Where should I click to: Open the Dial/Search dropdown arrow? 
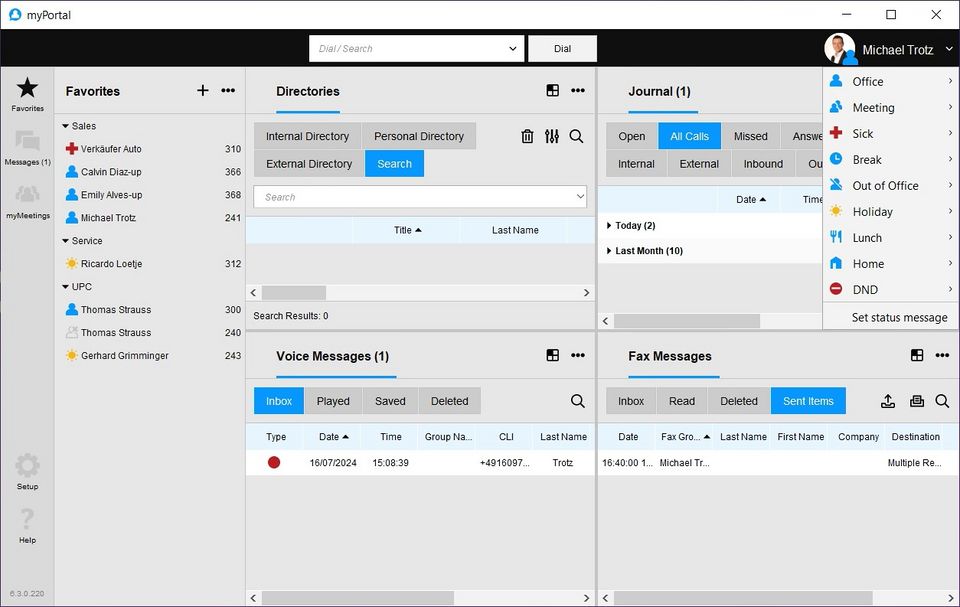click(513, 48)
